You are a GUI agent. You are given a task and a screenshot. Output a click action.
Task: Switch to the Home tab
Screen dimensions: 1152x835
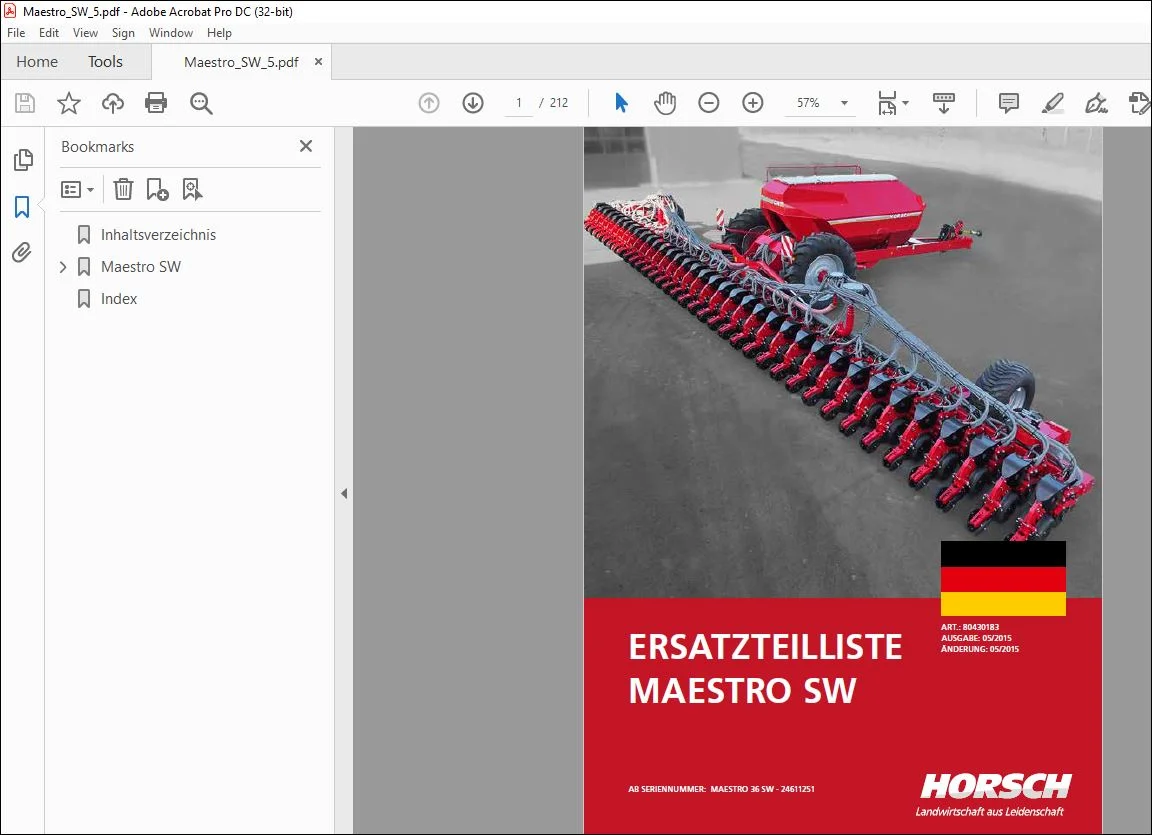pos(37,62)
